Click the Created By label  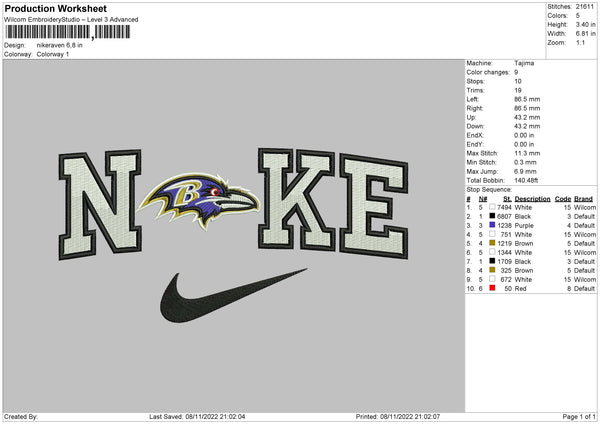pyautogui.click(x=21, y=416)
